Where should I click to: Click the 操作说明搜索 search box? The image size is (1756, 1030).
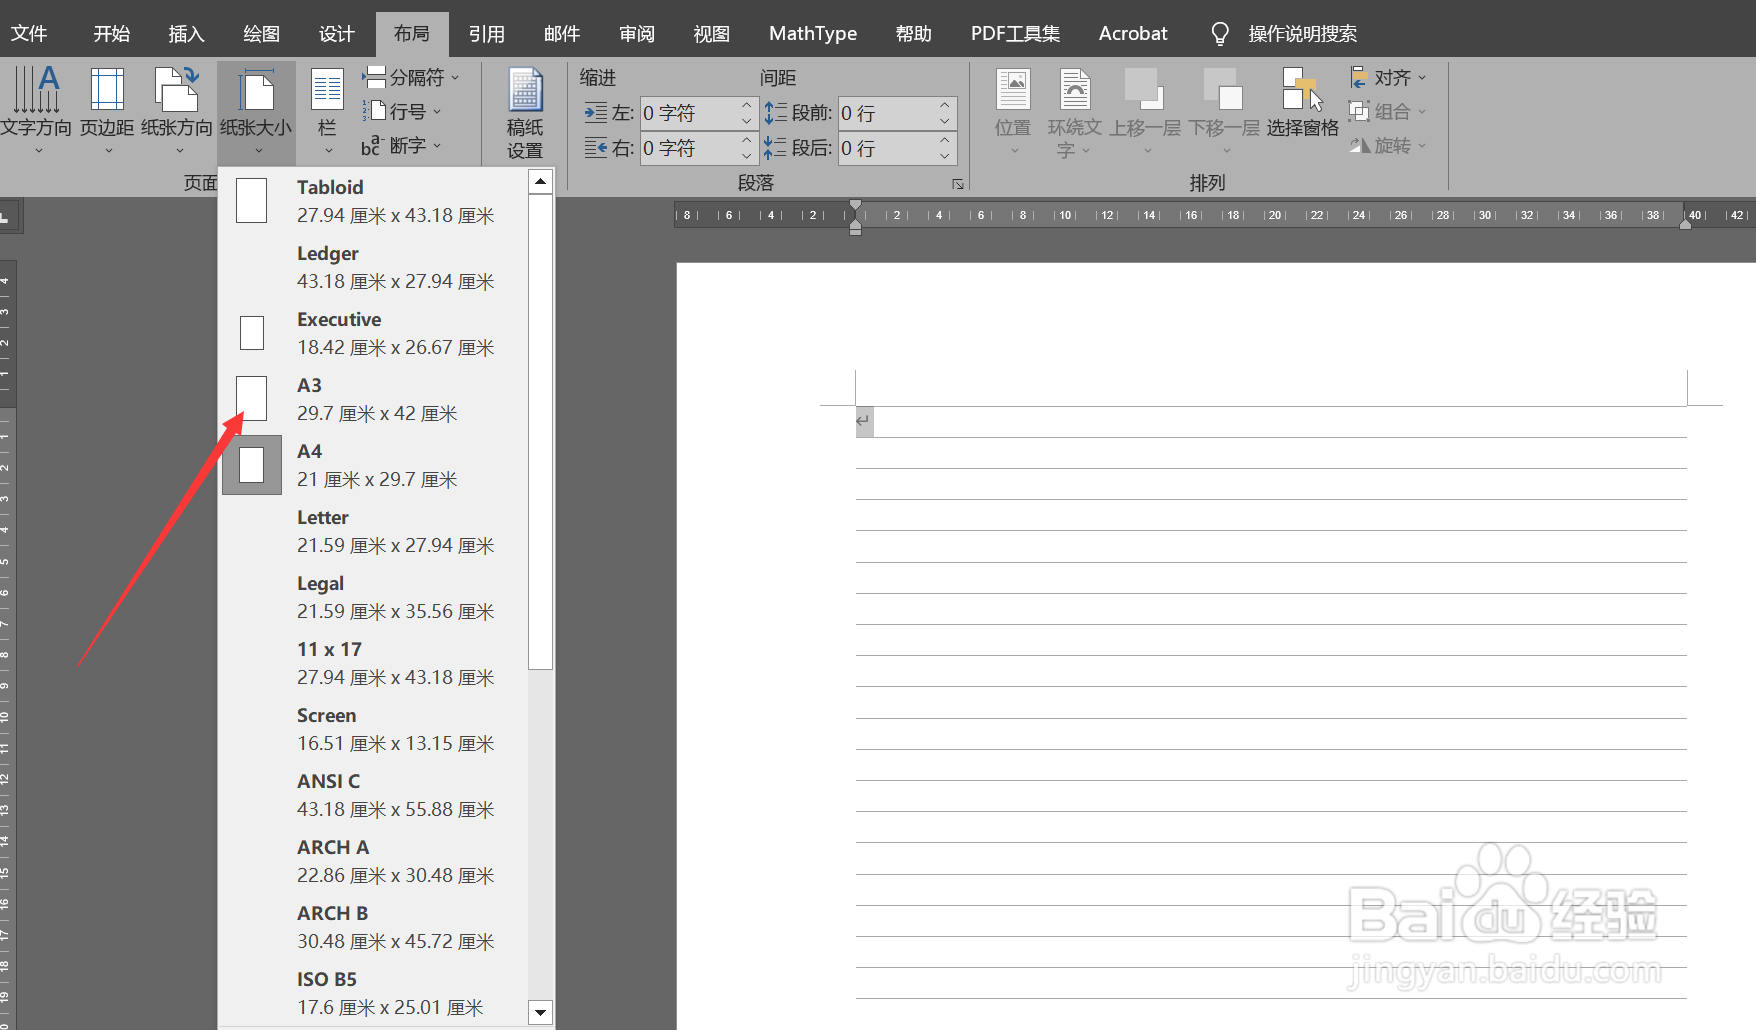[1302, 34]
